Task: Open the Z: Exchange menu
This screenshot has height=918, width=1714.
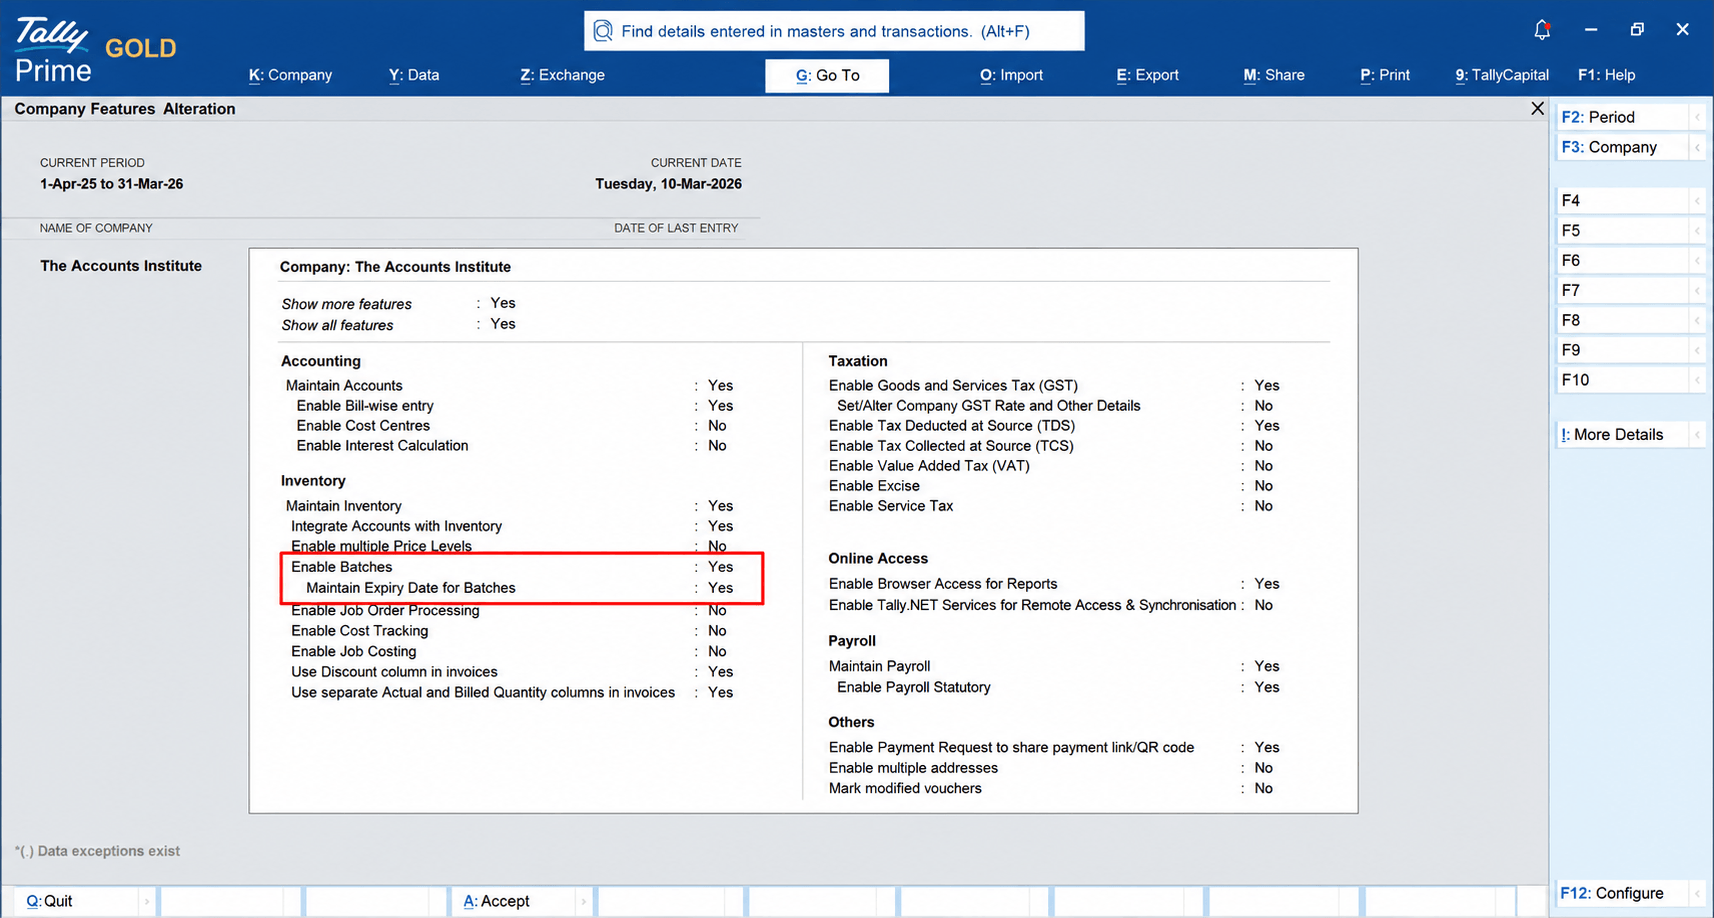Action: coord(562,75)
